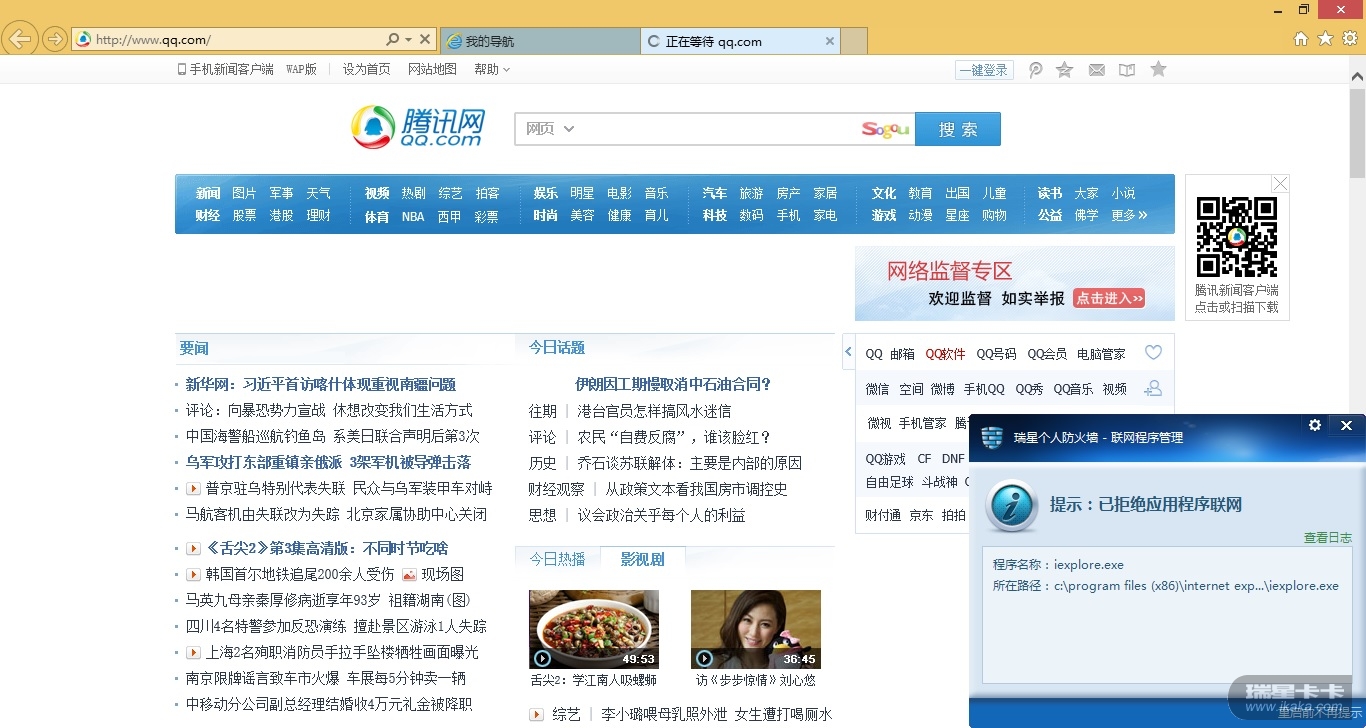Open the headline 新华网:习近平首访喀什体现重视南疆问题

click(x=321, y=384)
